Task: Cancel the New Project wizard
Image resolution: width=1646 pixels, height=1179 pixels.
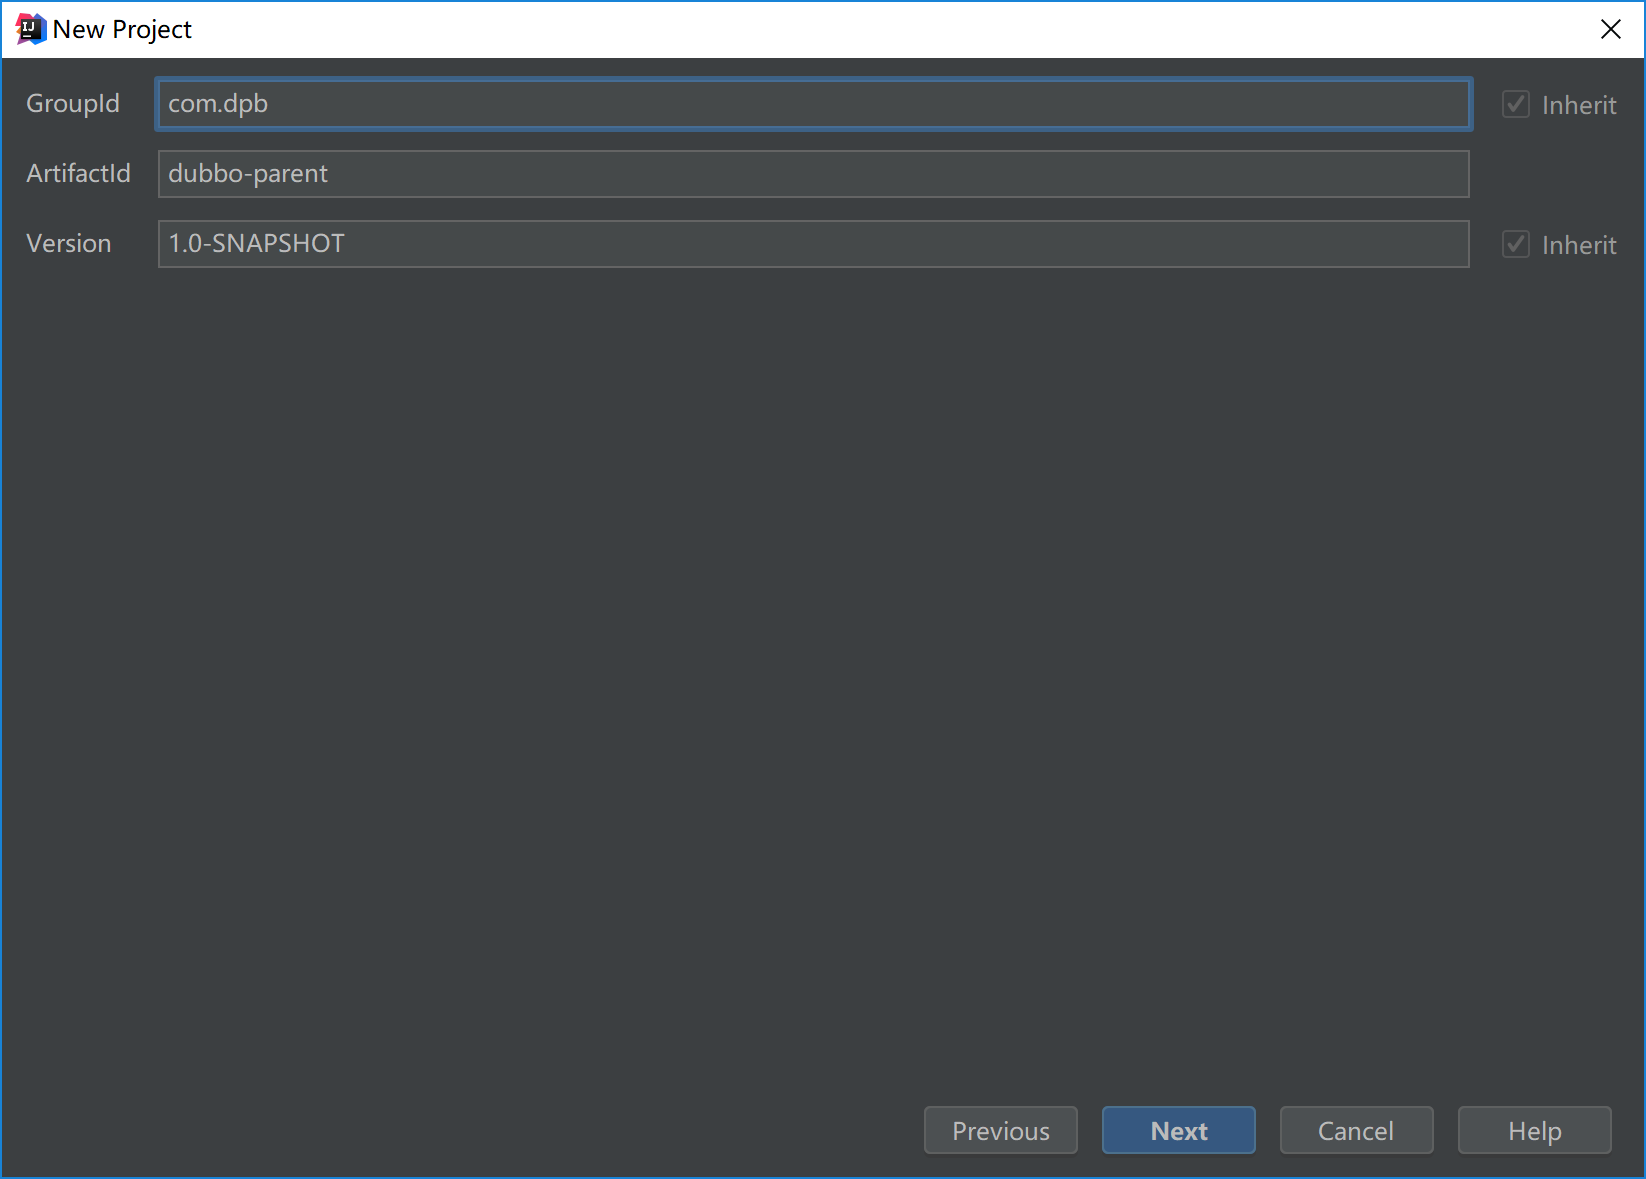Action: point(1357,1130)
